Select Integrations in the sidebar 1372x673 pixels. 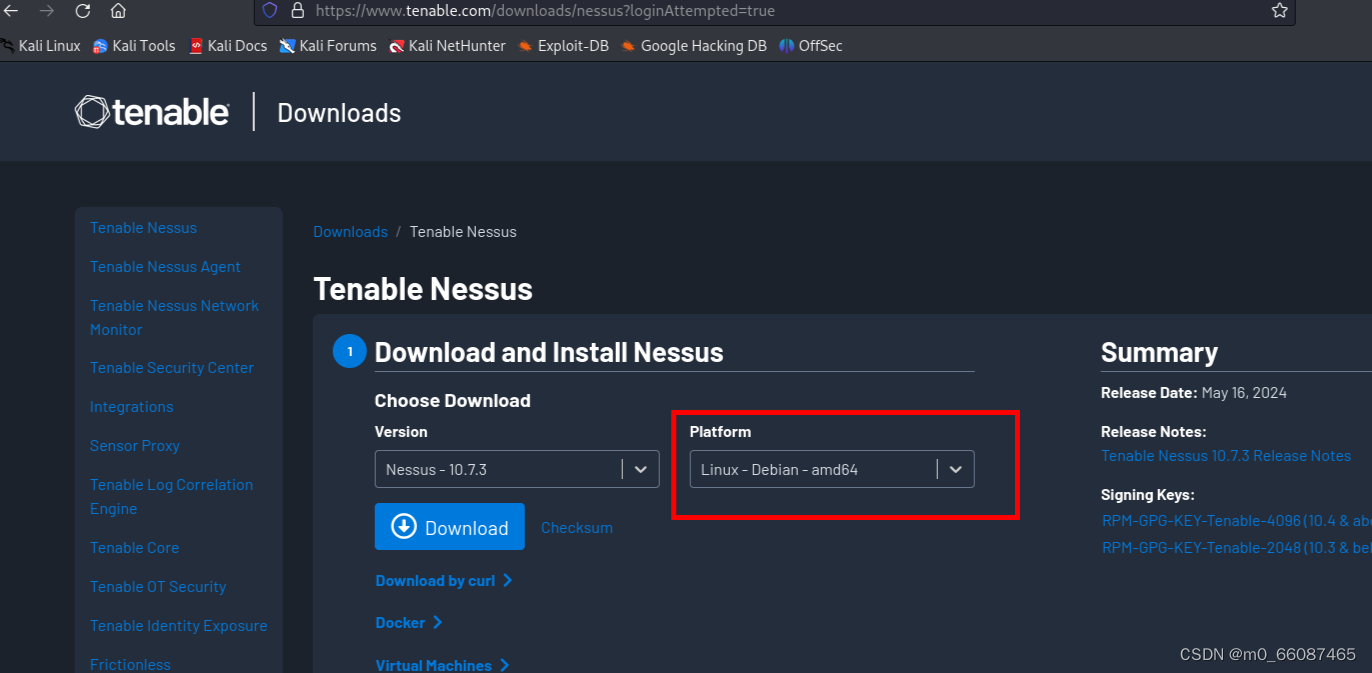pos(131,406)
